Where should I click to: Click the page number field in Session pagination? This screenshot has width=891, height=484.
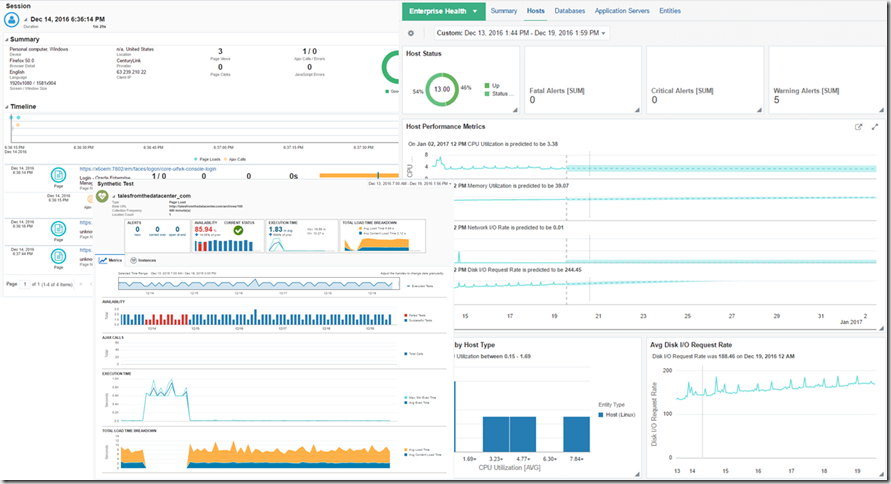coord(24,284)
